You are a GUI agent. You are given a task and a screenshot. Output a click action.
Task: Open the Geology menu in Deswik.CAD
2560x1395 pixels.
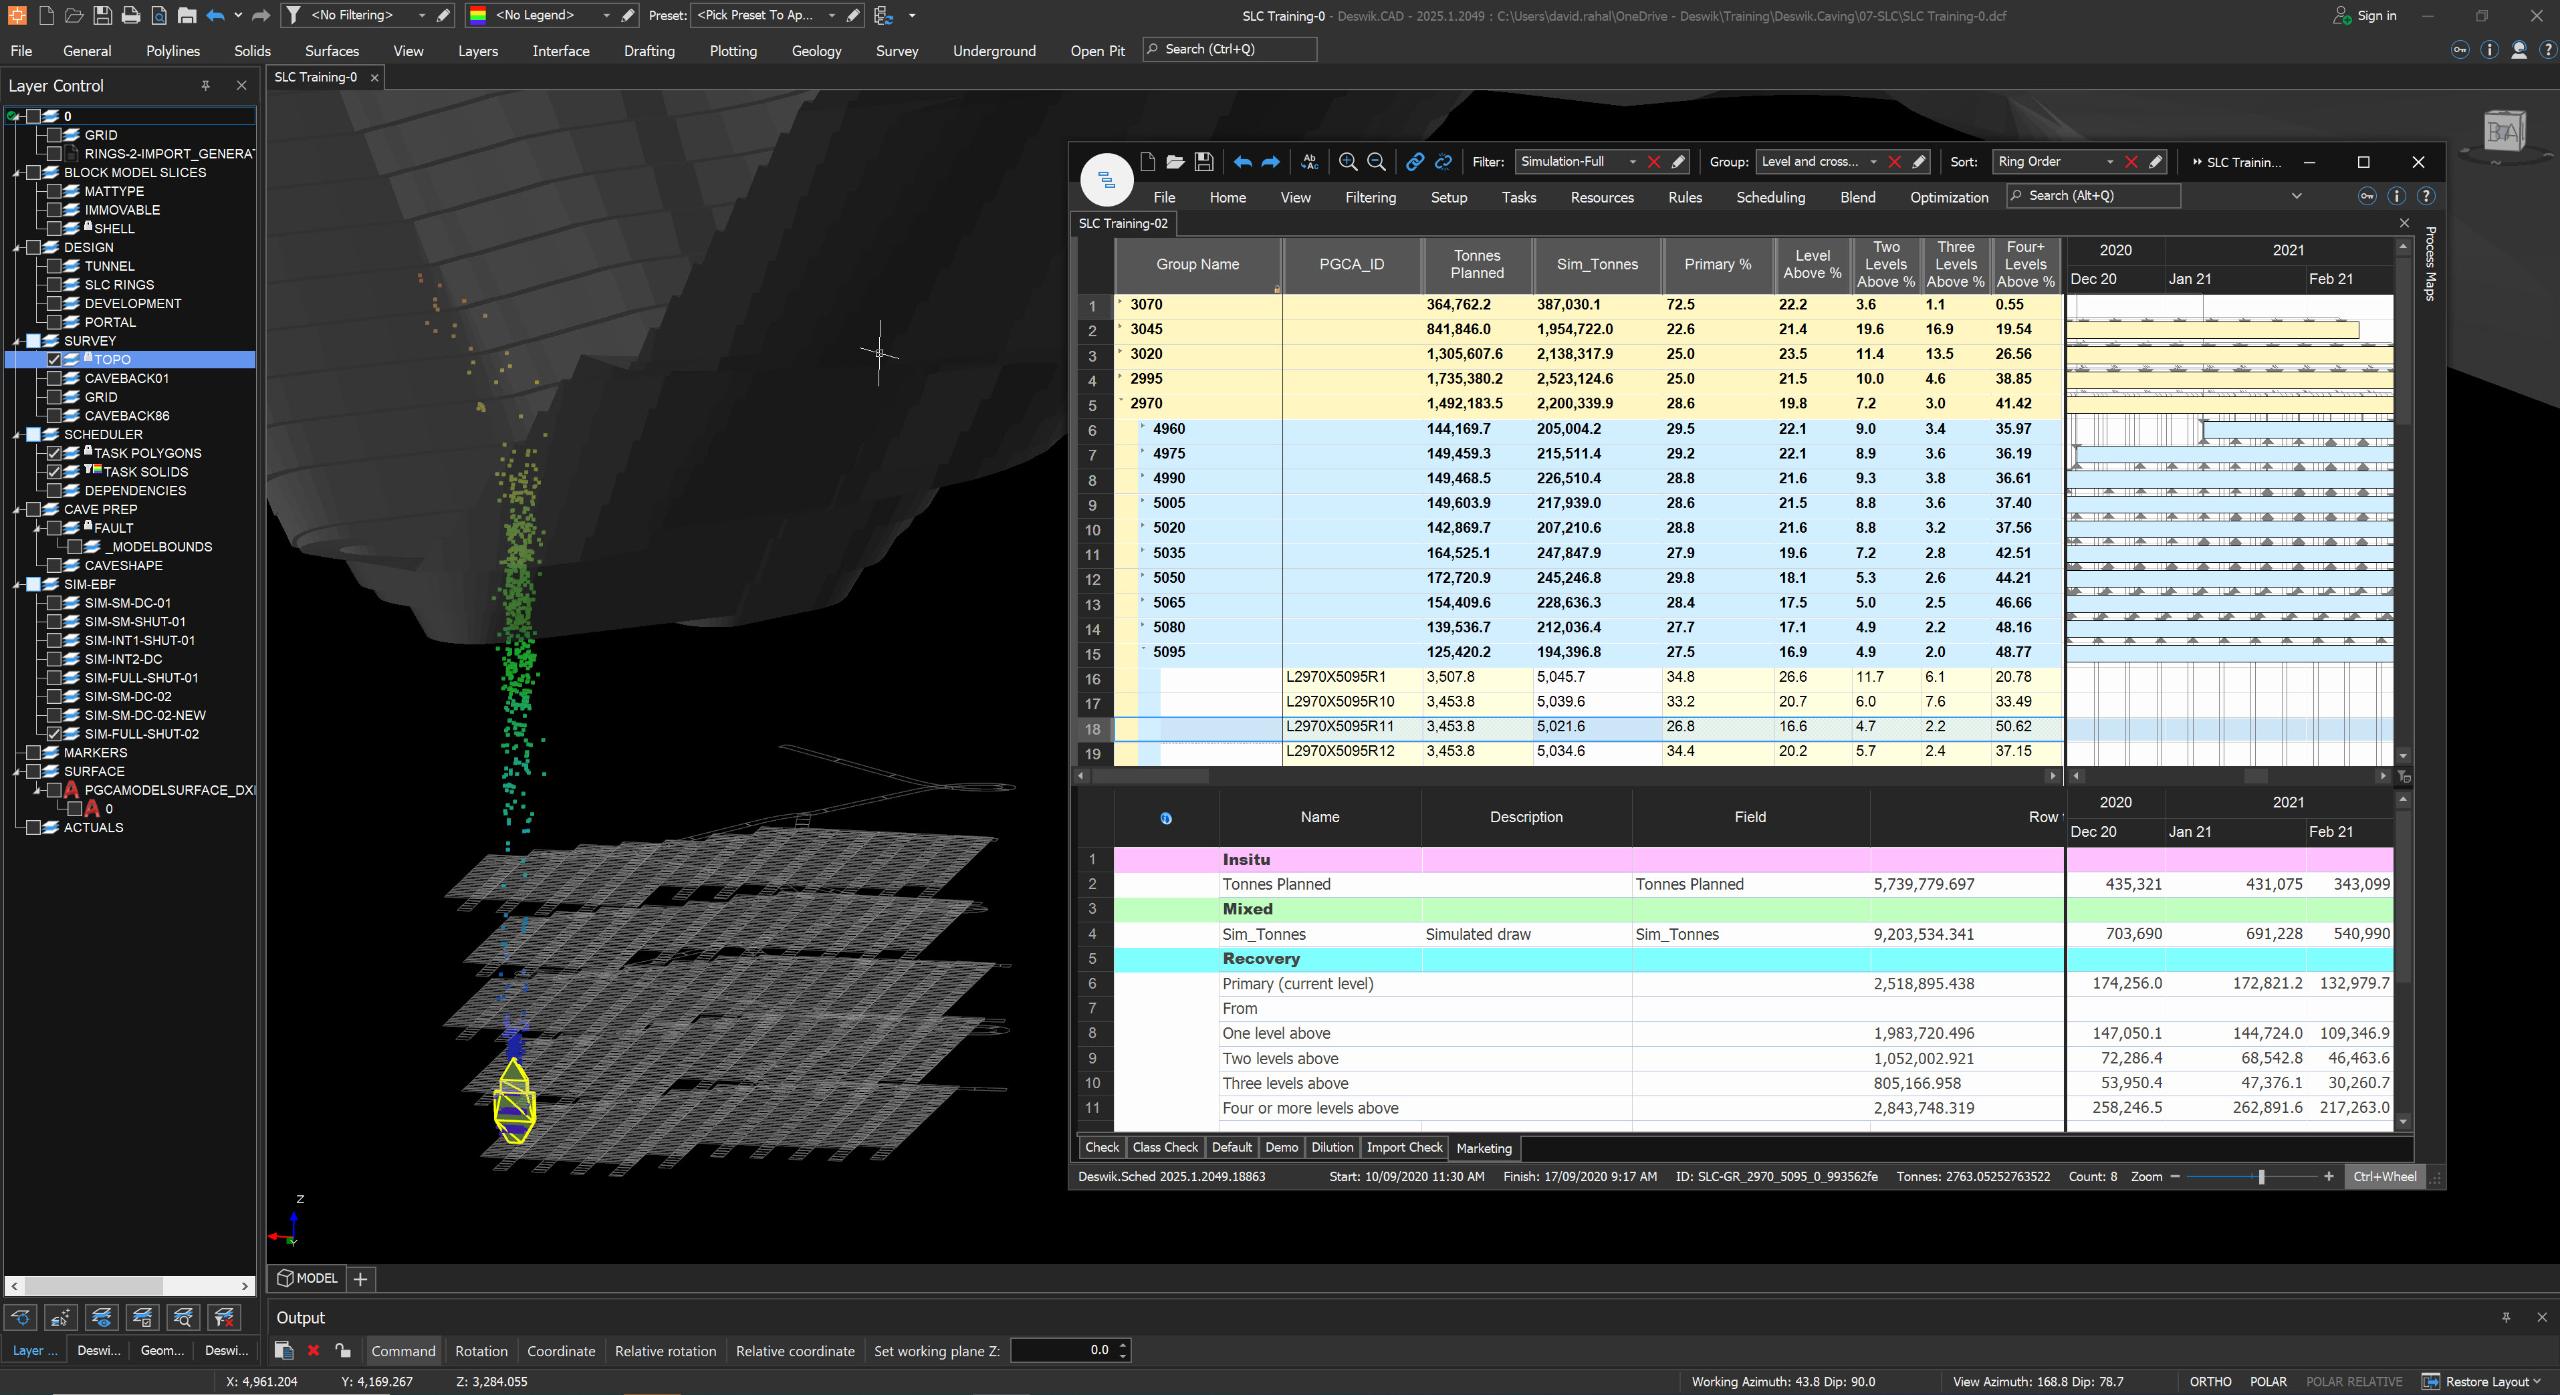pos(816,50)
